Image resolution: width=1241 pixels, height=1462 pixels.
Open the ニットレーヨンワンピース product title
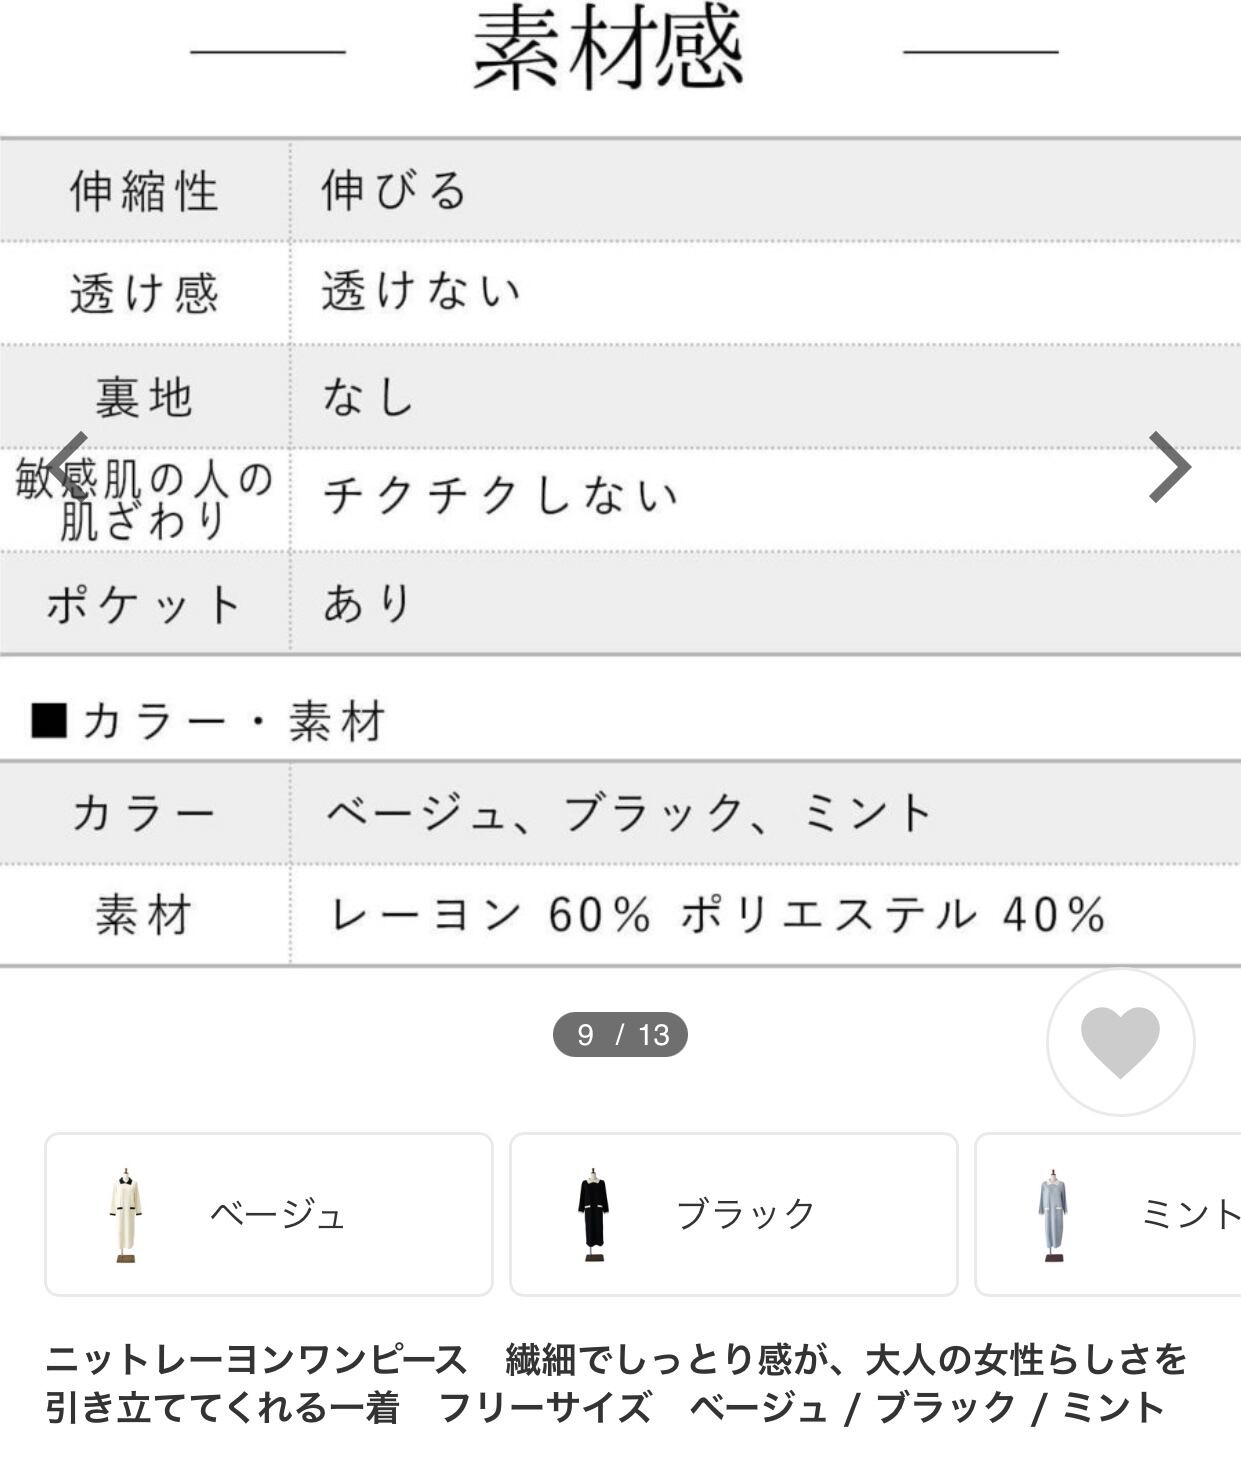coord(616,1383)
